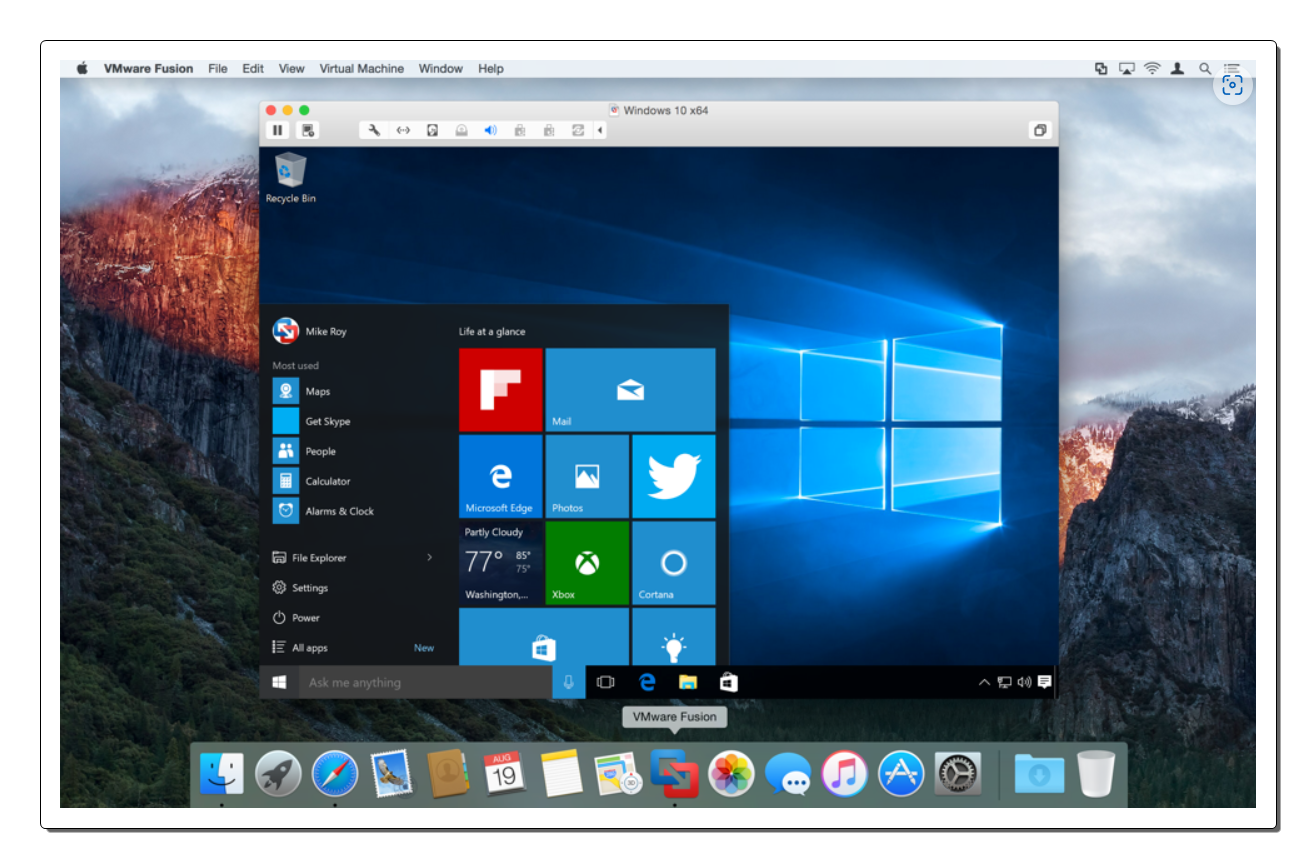Image resolution: width=1316 pixels, height=868 pixels.
Task: Click the VMware Fusion icon in the Dock
Action: coord(674,773)
